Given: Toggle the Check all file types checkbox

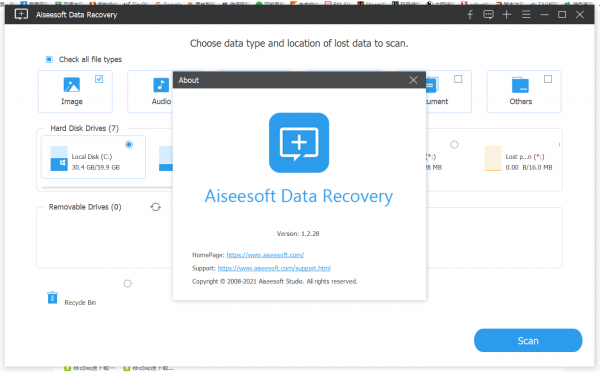Looking at the screenshot, I should click(x=49, y=59).
